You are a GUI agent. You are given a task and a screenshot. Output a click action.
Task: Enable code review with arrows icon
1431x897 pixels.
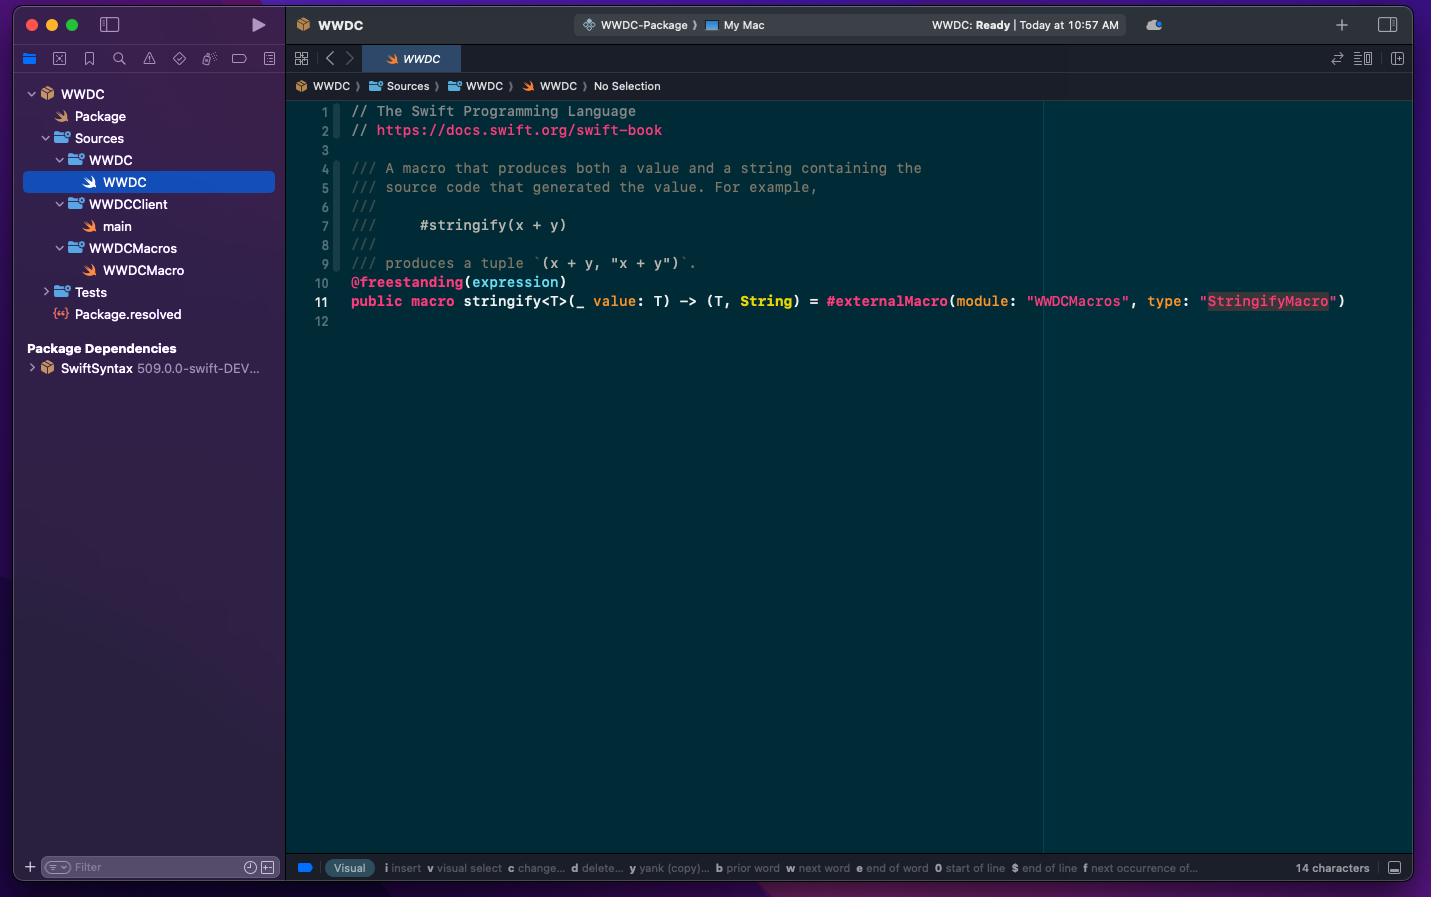point(1337,59)
